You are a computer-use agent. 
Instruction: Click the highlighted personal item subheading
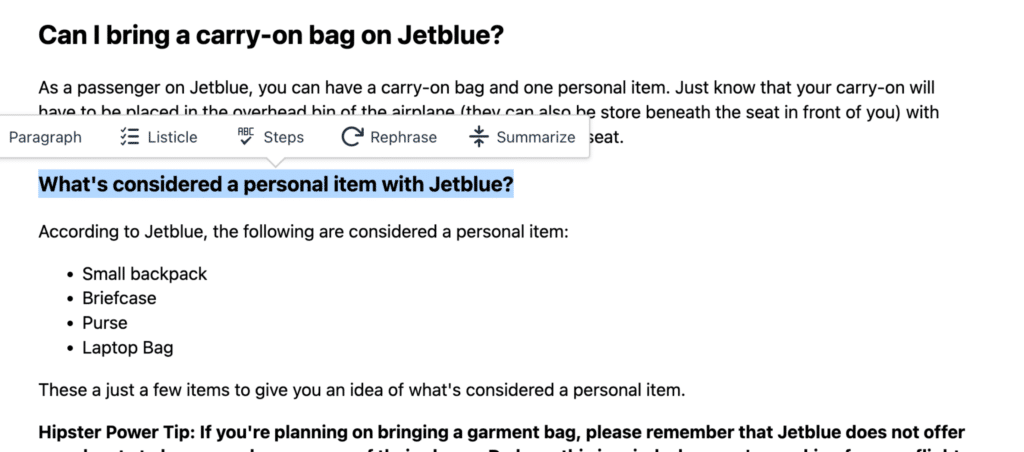tap(276, 184)
